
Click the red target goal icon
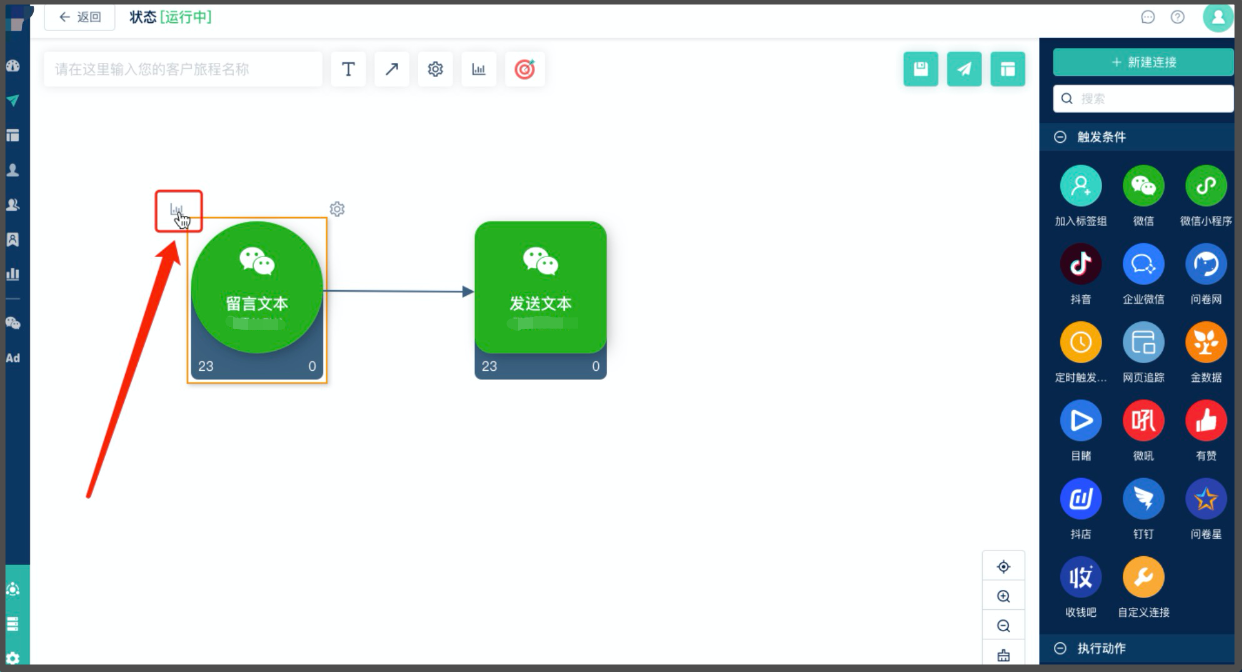pos(525,69)
